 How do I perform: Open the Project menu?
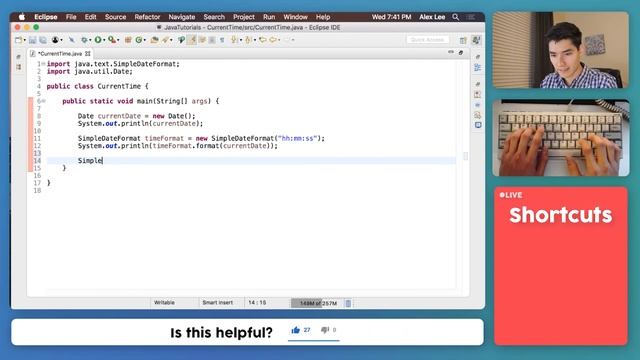pos(244,17)
